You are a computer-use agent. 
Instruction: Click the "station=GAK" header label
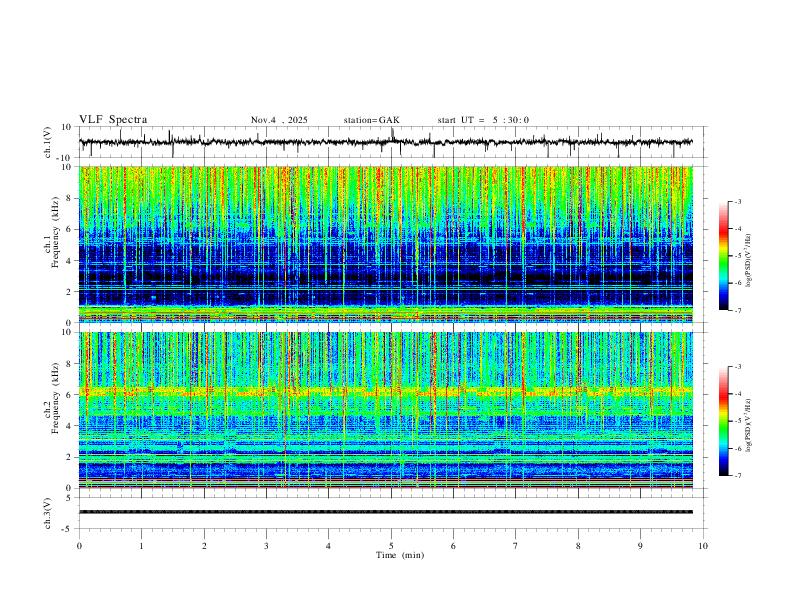click(x=372, y=120)
